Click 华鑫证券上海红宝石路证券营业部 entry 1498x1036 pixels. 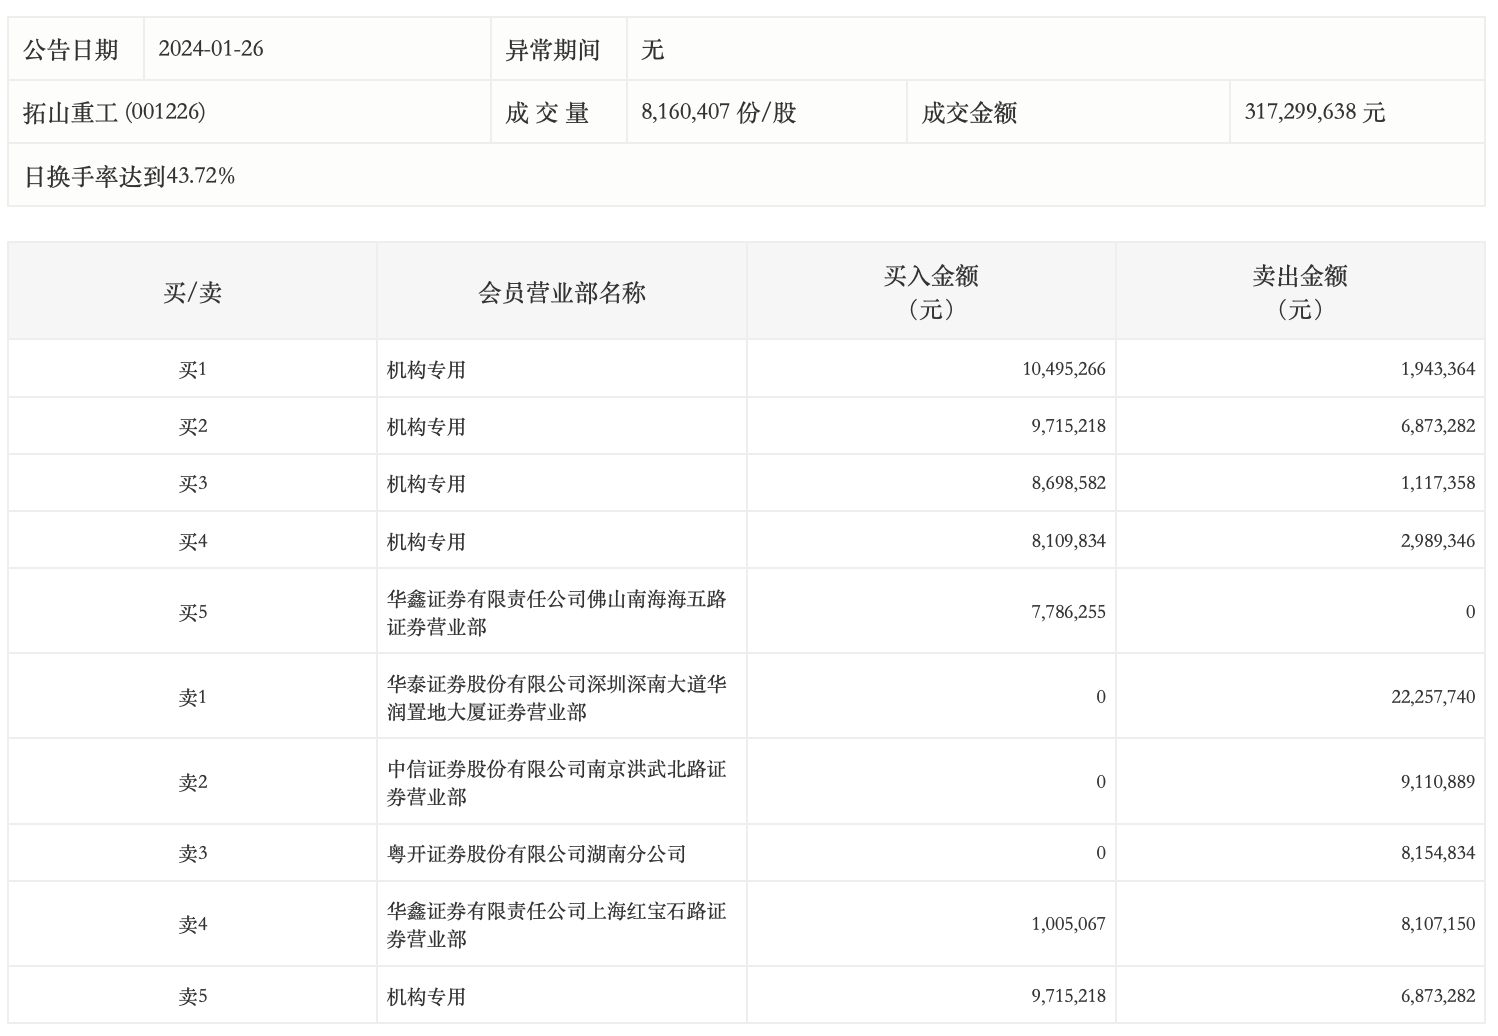click(556, 924)
